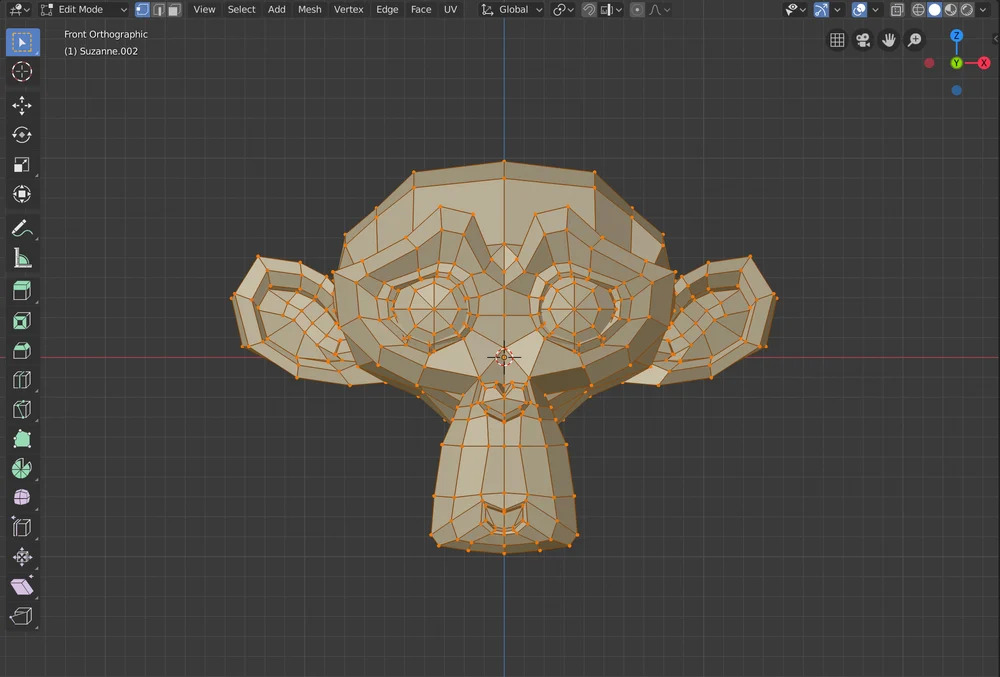The width and height of the screenshot is (1000, 677).
Task: Pick the Annotate pencil tool
Action: (x=22, y=228)
